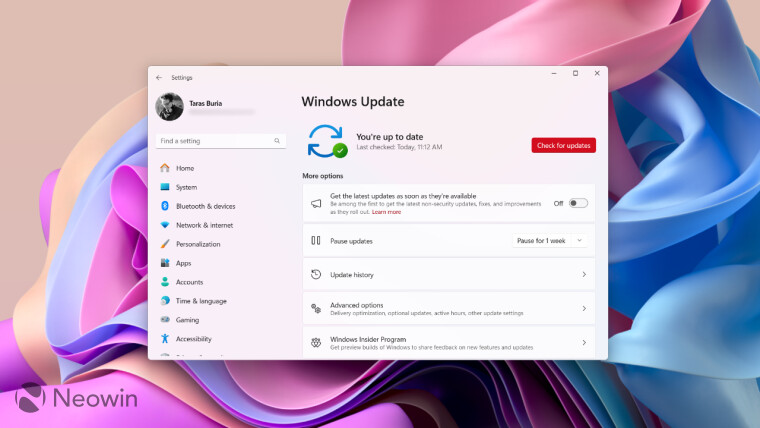Open Update history row
The image size is (760, 428).
pos(449,274)
